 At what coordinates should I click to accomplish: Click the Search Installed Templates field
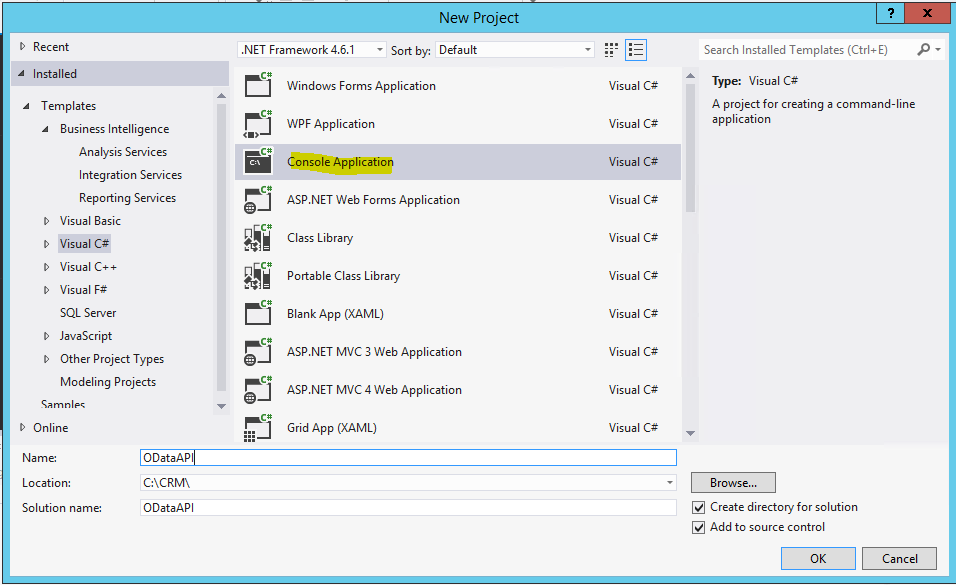(x=807, y=50)
